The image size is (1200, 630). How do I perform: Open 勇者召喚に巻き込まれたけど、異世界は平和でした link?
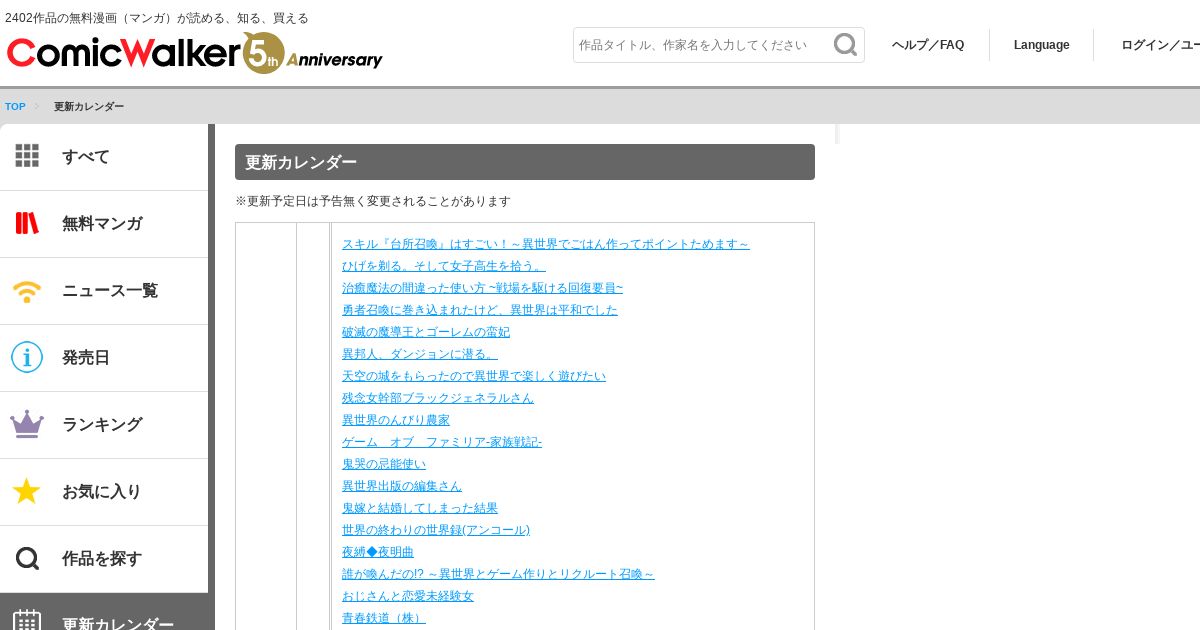tap(480, 310)
